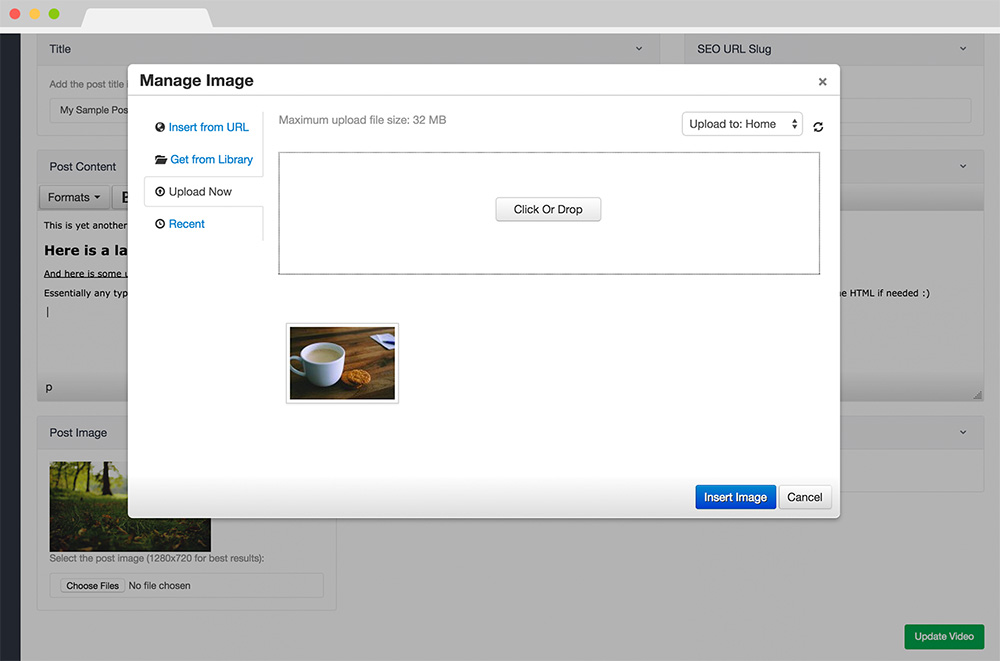The image size is (1000, 661).
Task: Open the Formats dropdown in editor toolbar
Action: (73, 198)
